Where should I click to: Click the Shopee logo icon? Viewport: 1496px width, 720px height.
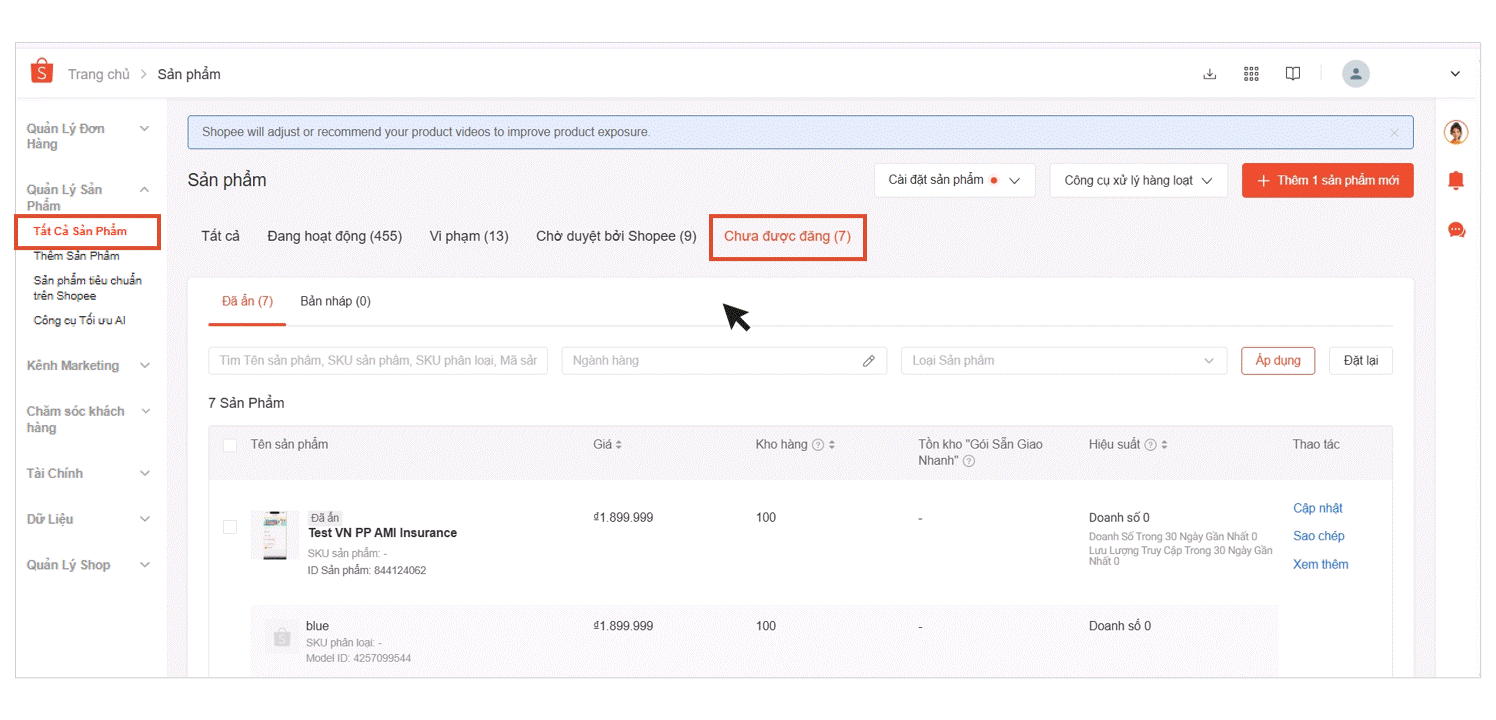[42, 71]
